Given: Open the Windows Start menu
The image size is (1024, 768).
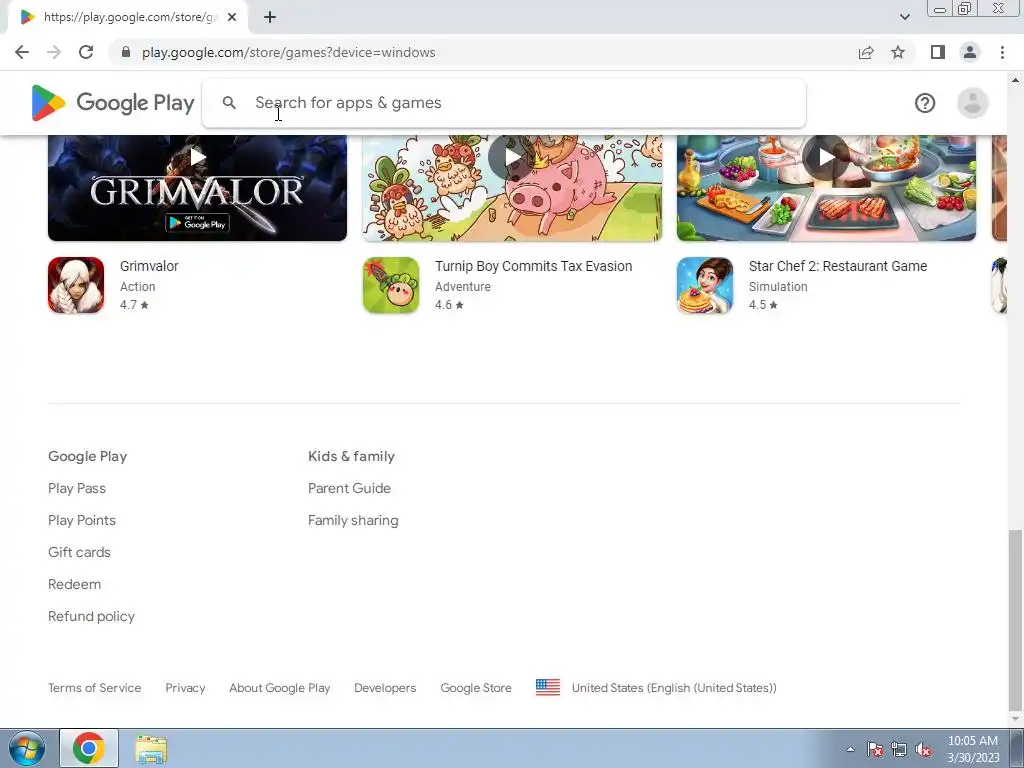Looking at the screenshot, I should [26, 748].
